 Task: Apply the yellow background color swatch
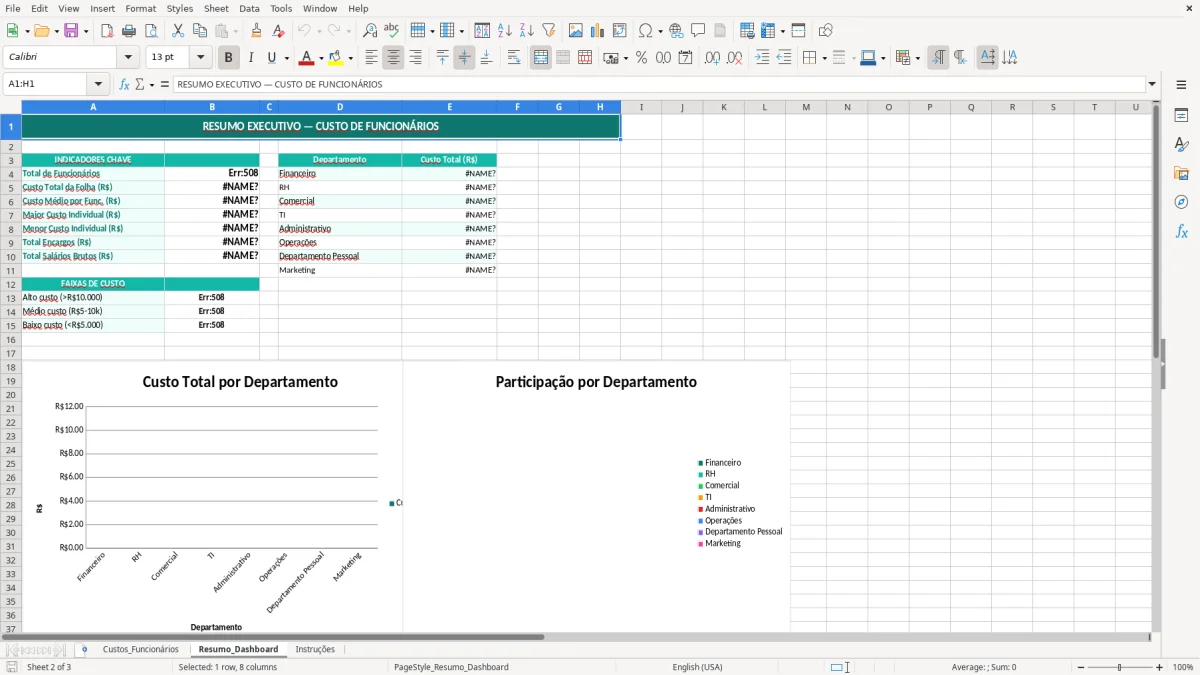tap(336, 58)
